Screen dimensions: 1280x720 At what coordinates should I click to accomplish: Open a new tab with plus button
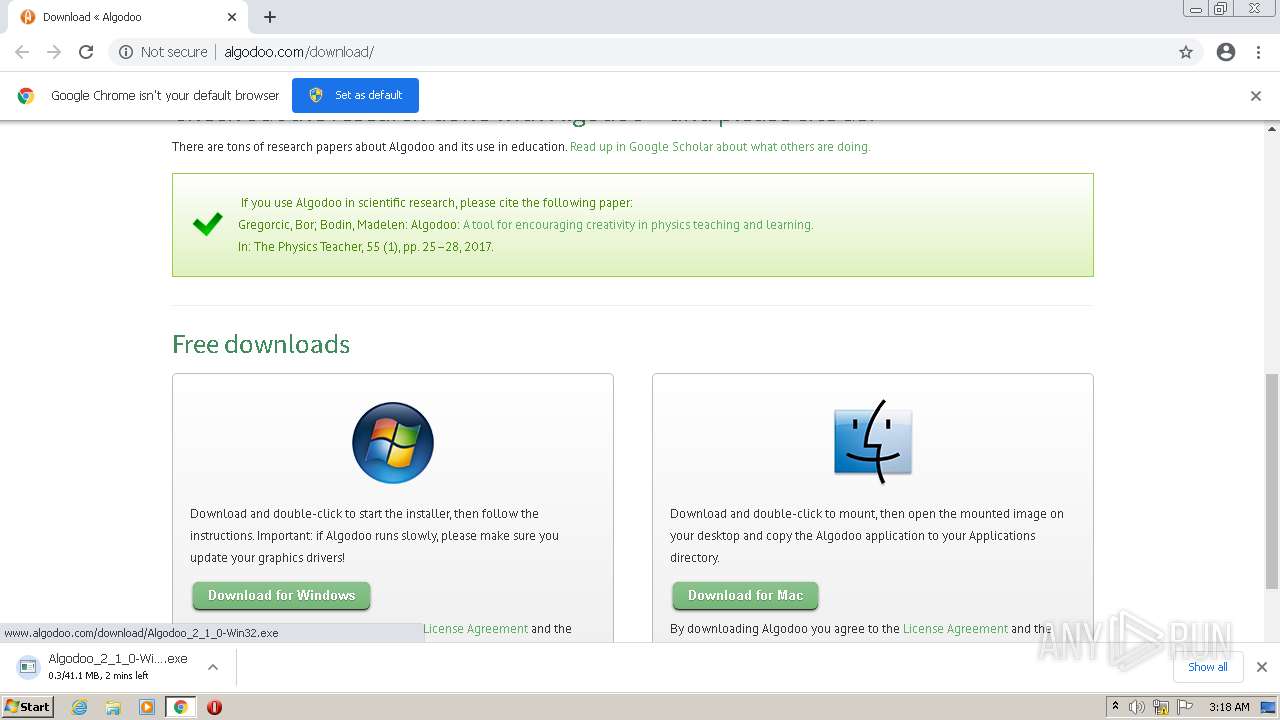click(270, 17)
